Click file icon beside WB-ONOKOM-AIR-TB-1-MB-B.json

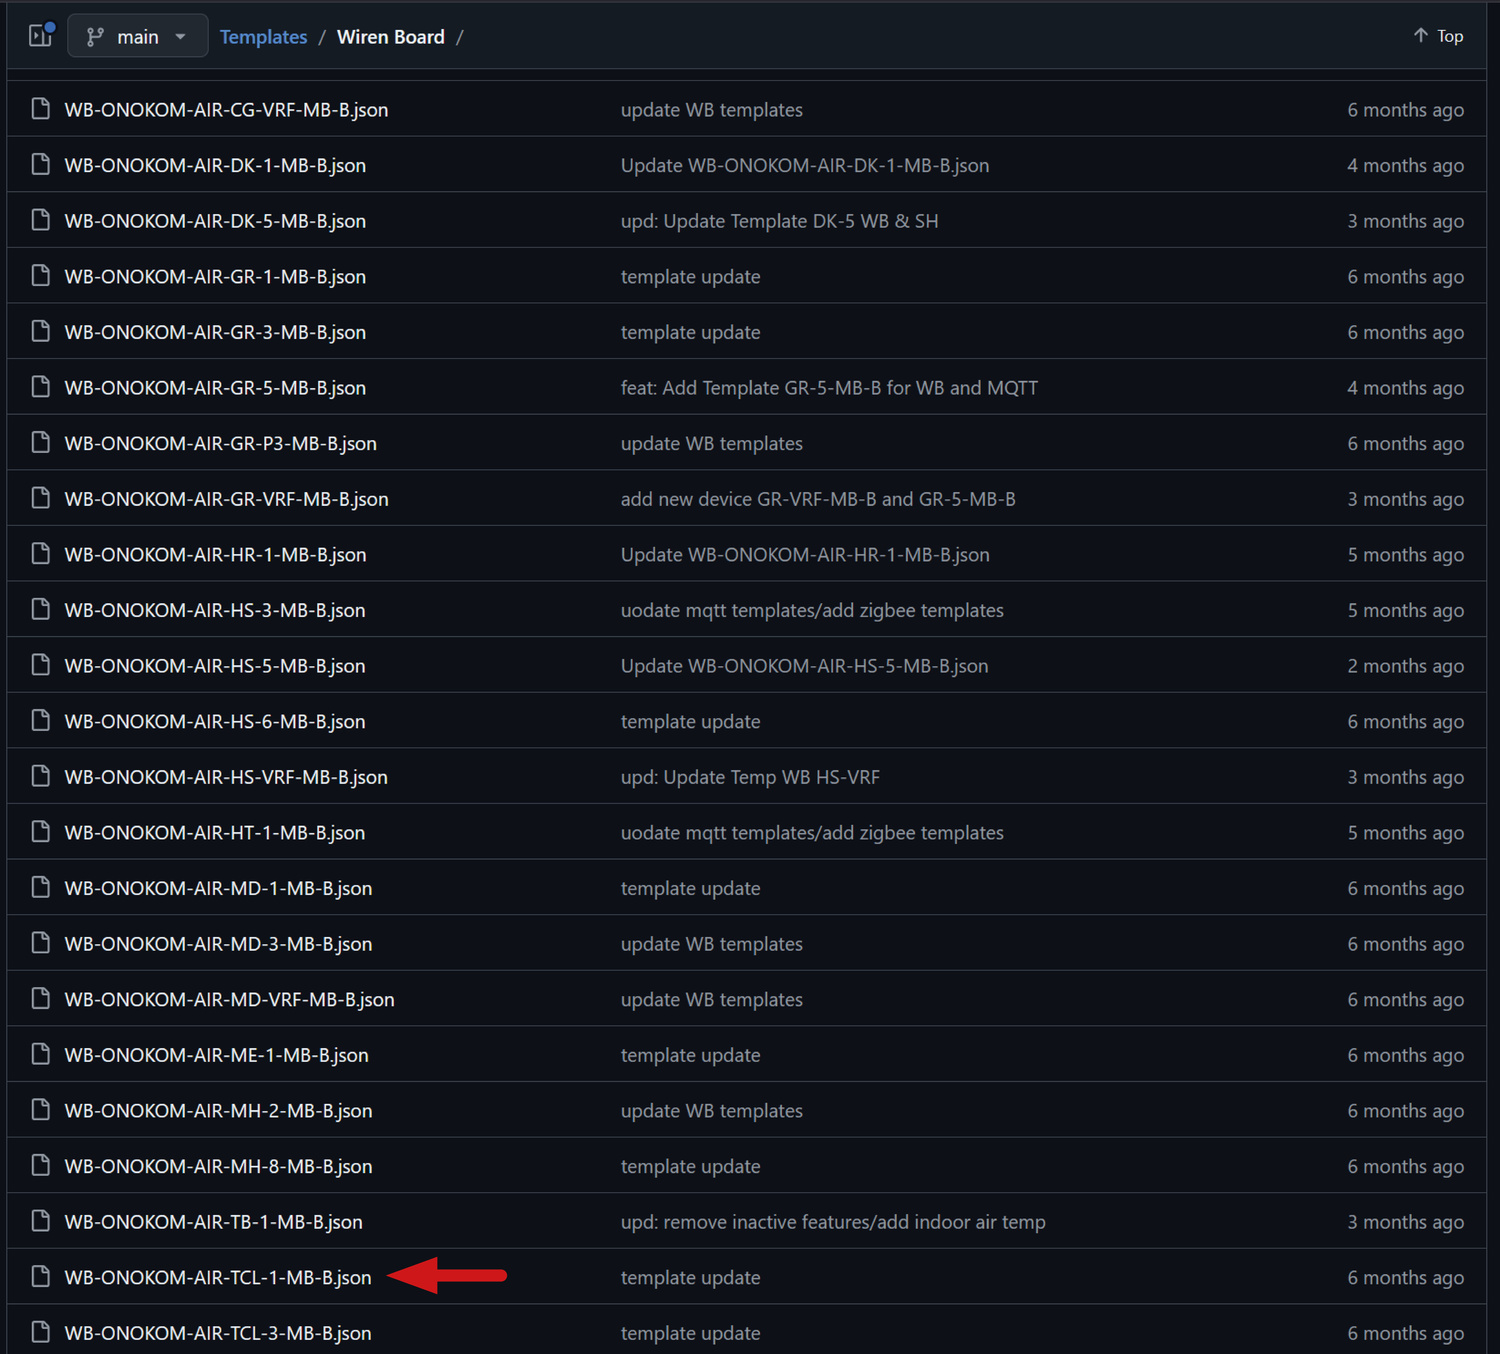[41, 1221]
